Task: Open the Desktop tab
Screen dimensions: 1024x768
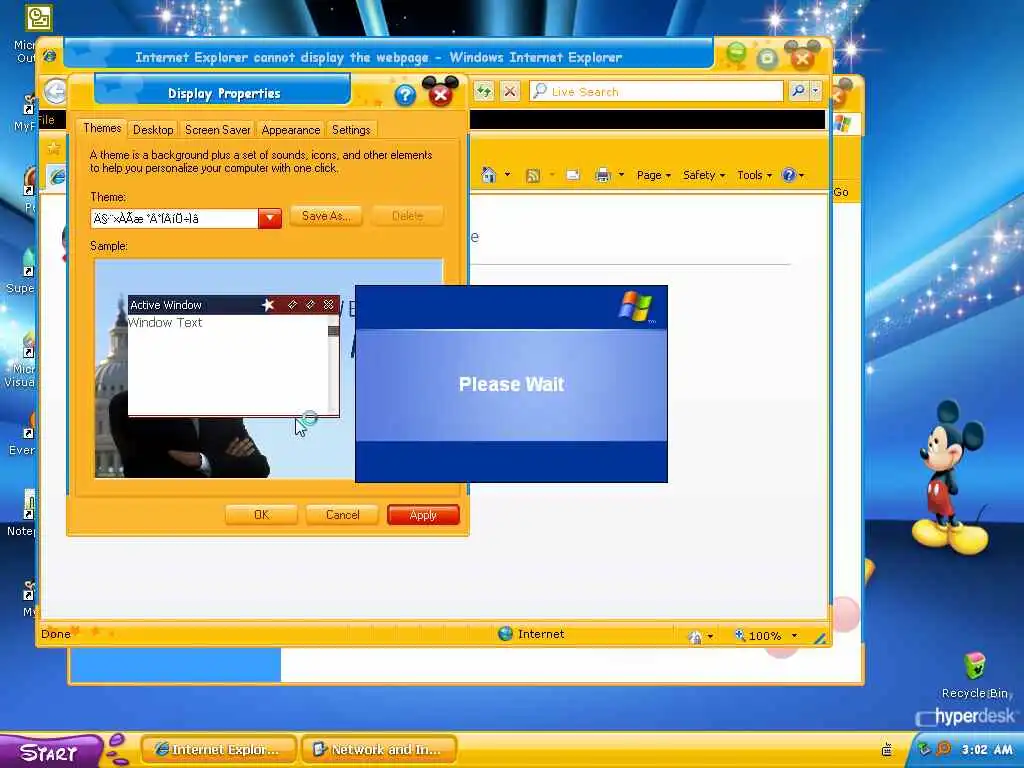Action: point(153,129)
